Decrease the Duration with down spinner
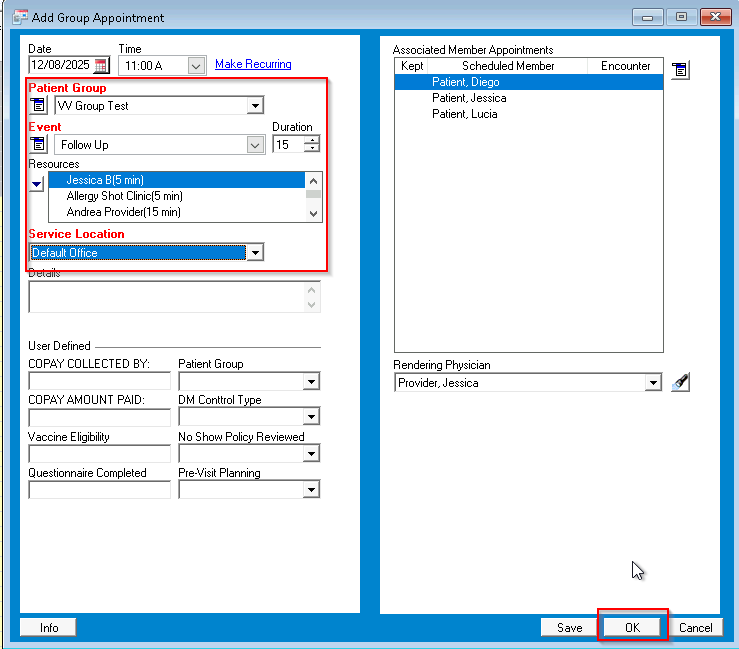The height and width of the screenshot is (649, 739). (x=312, y=148)
